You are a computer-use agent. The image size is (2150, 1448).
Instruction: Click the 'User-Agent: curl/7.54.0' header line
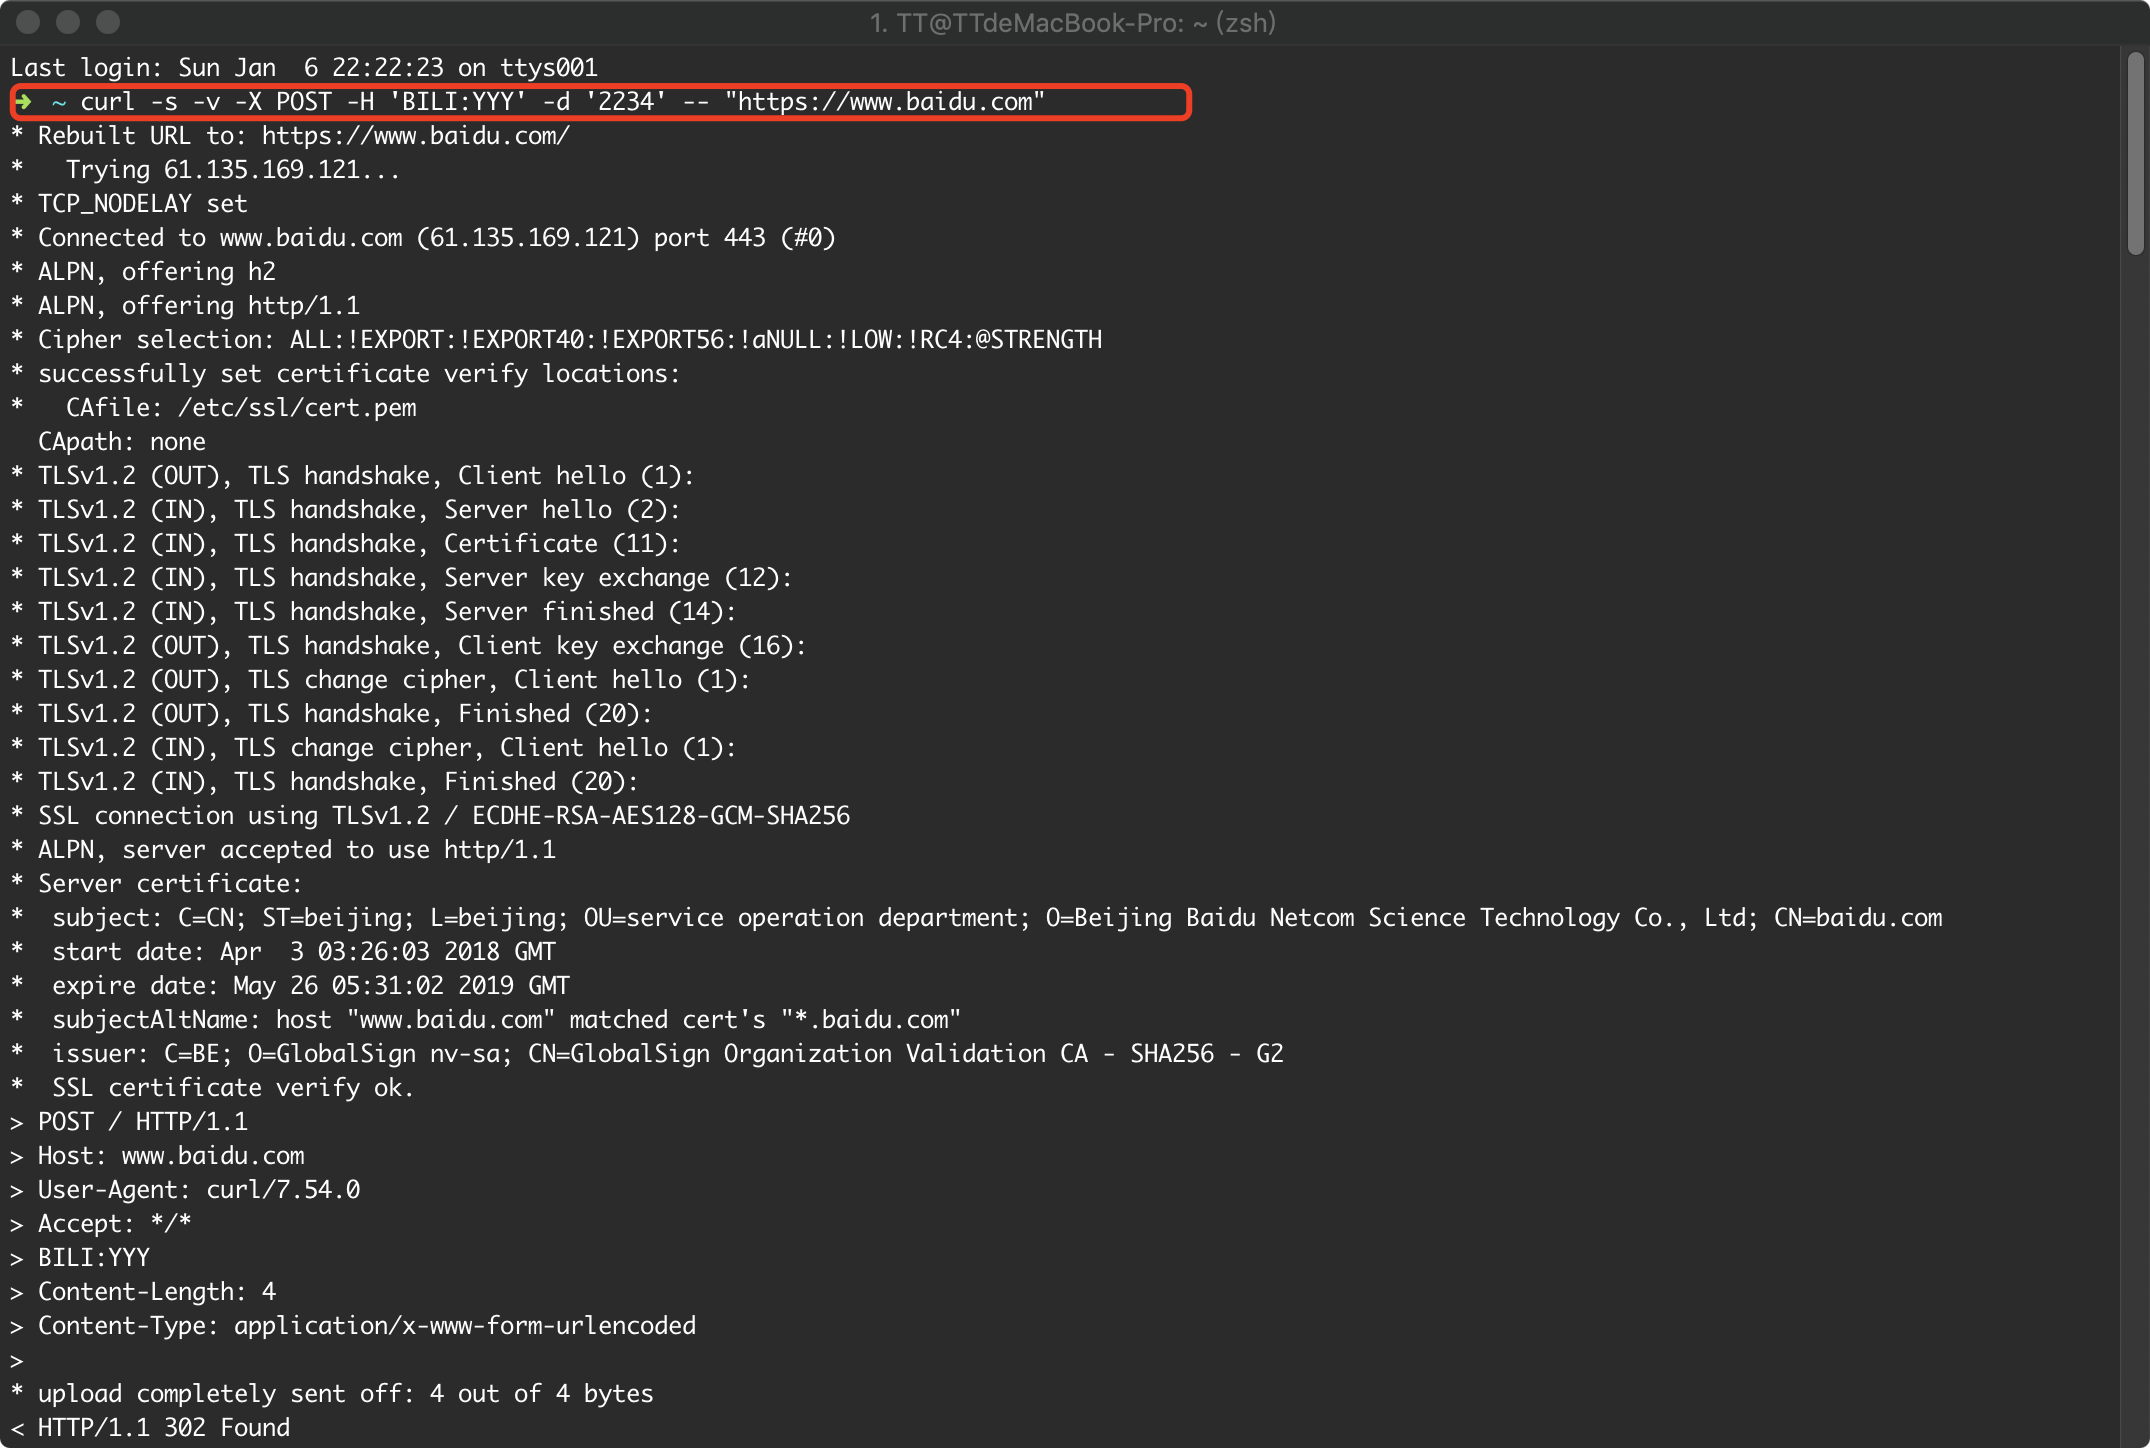185,1190
